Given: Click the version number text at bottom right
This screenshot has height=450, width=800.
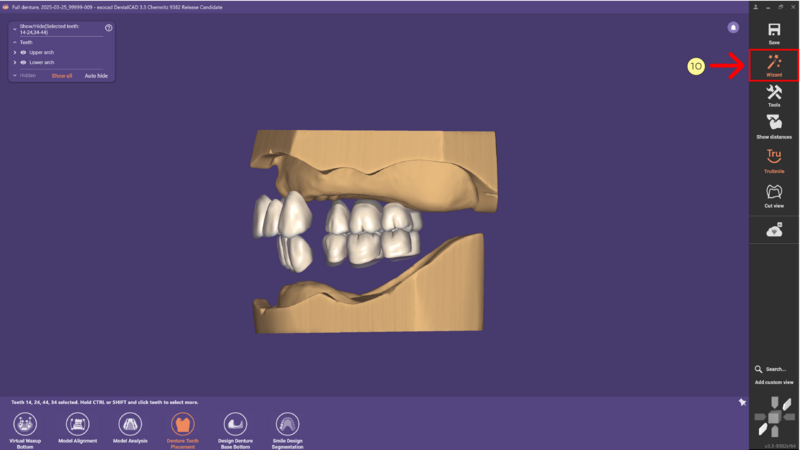Looking at the screenshot, I should [781, 446].
